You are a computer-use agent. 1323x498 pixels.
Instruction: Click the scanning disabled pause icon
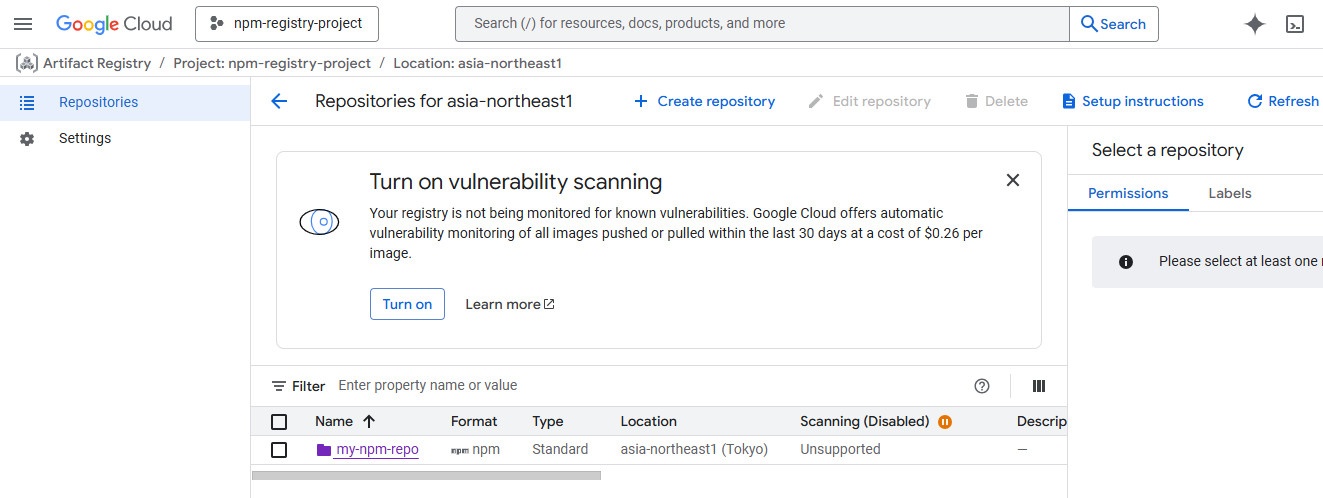[x=945, y=422]
